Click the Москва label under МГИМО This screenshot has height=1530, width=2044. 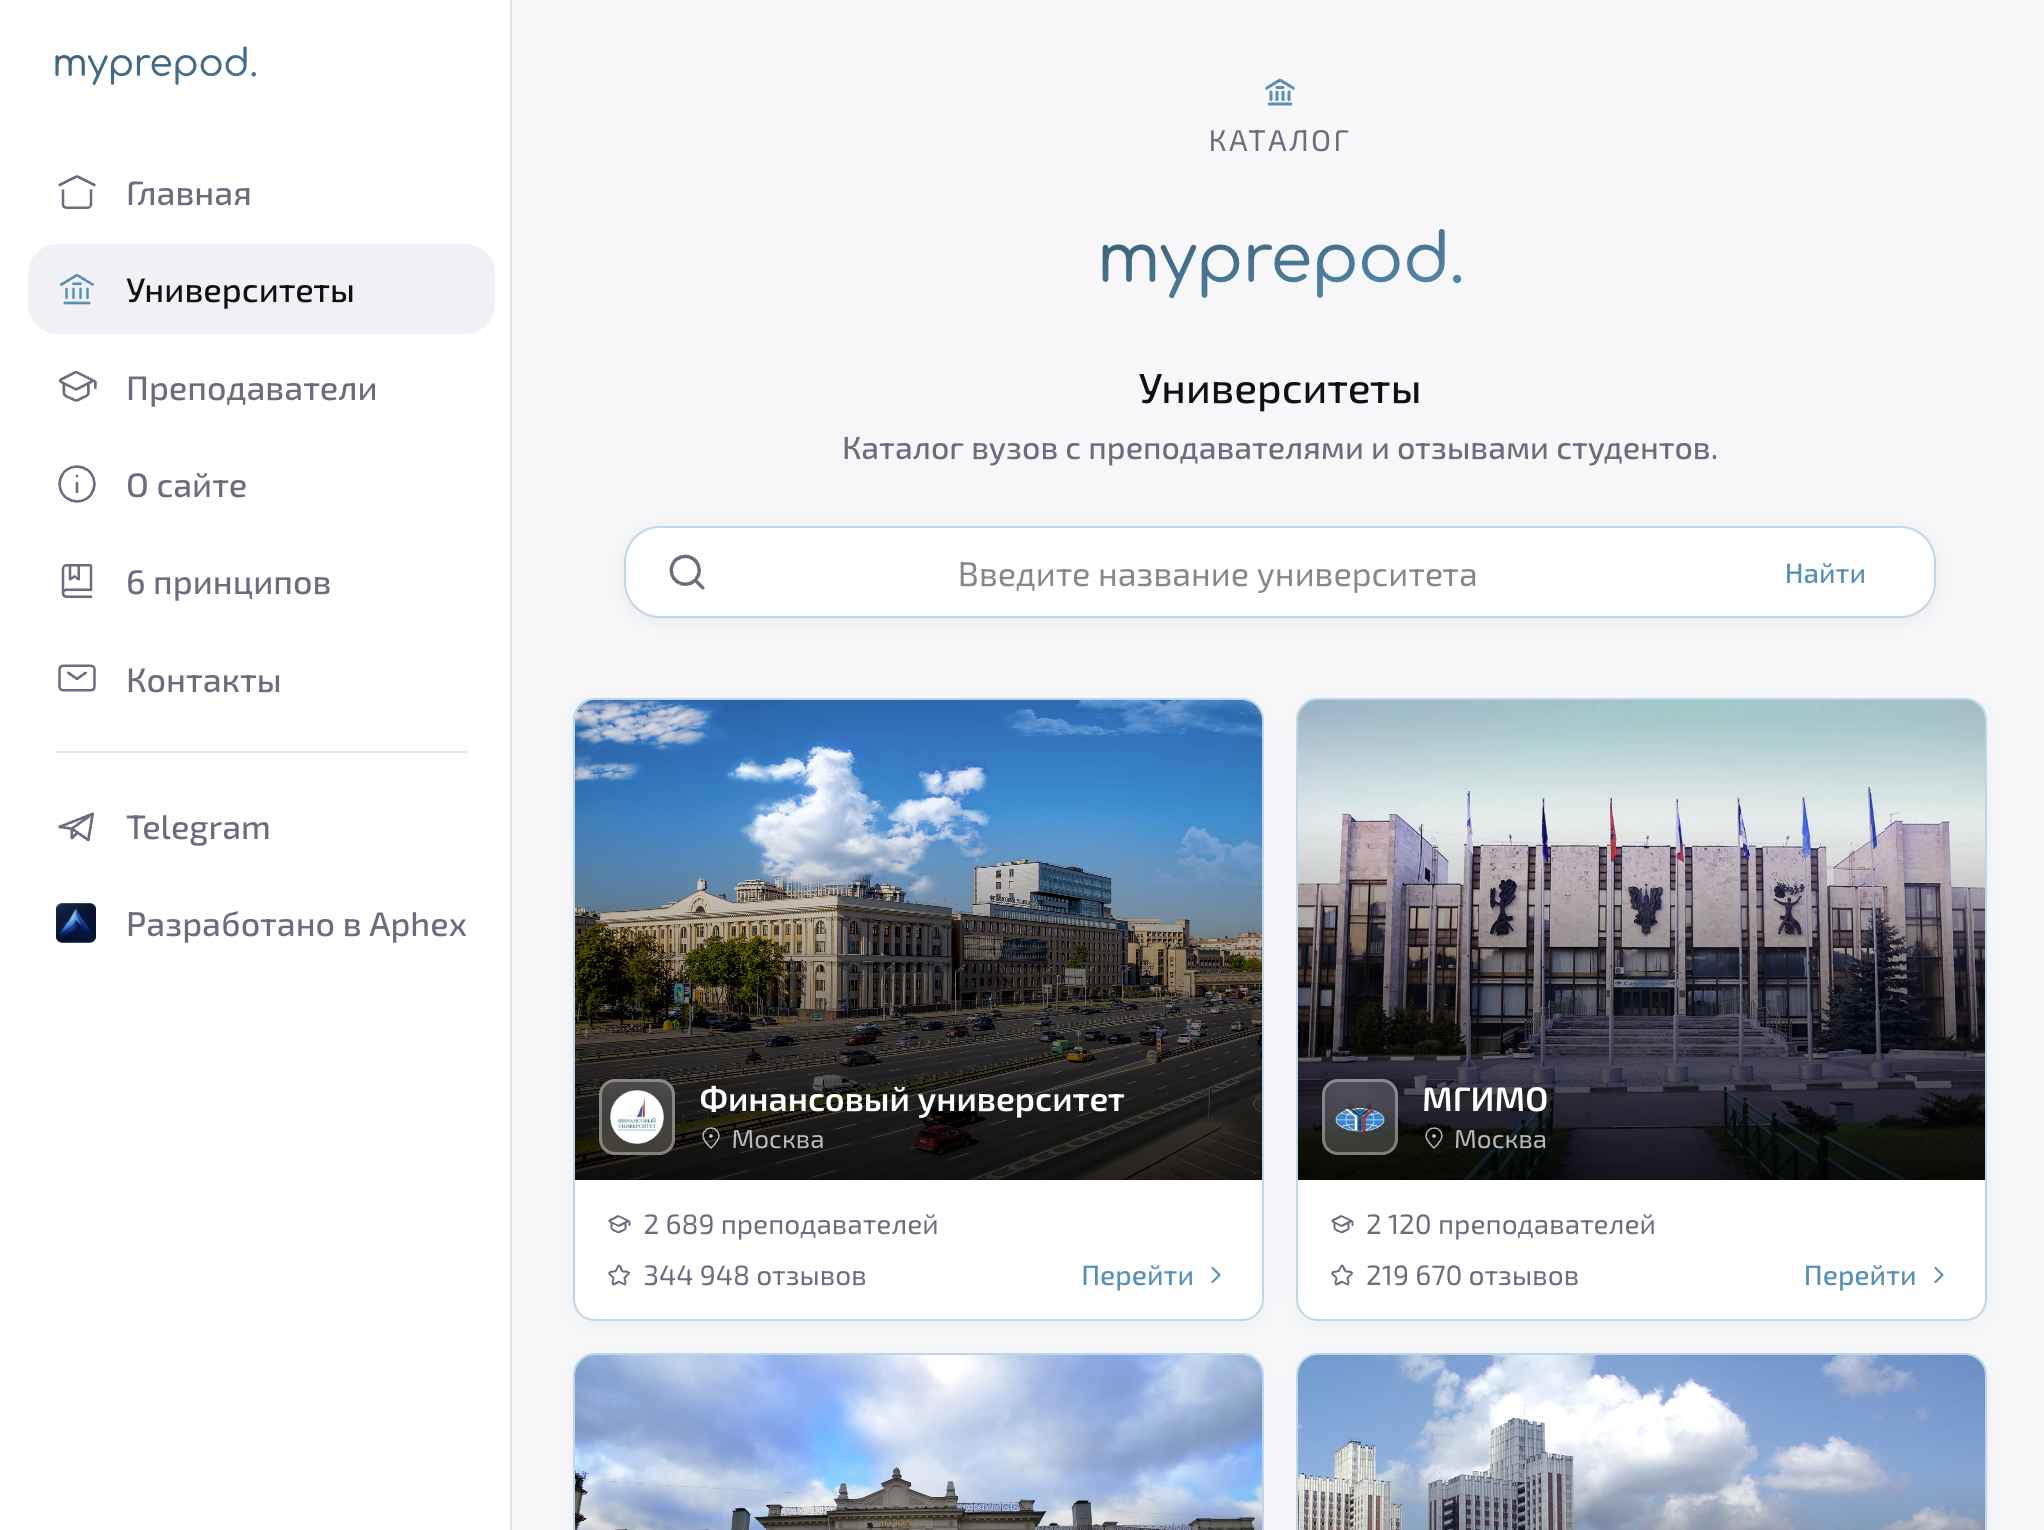click(1500, 1139)
